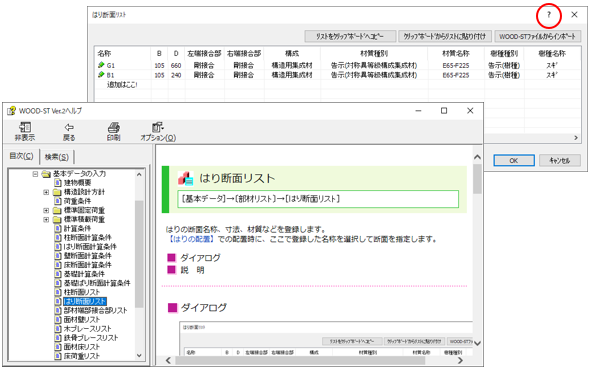590x370 pixels.
Task: Click the クリップボードからリストに貼り付け button
Action: pos(445,36)
